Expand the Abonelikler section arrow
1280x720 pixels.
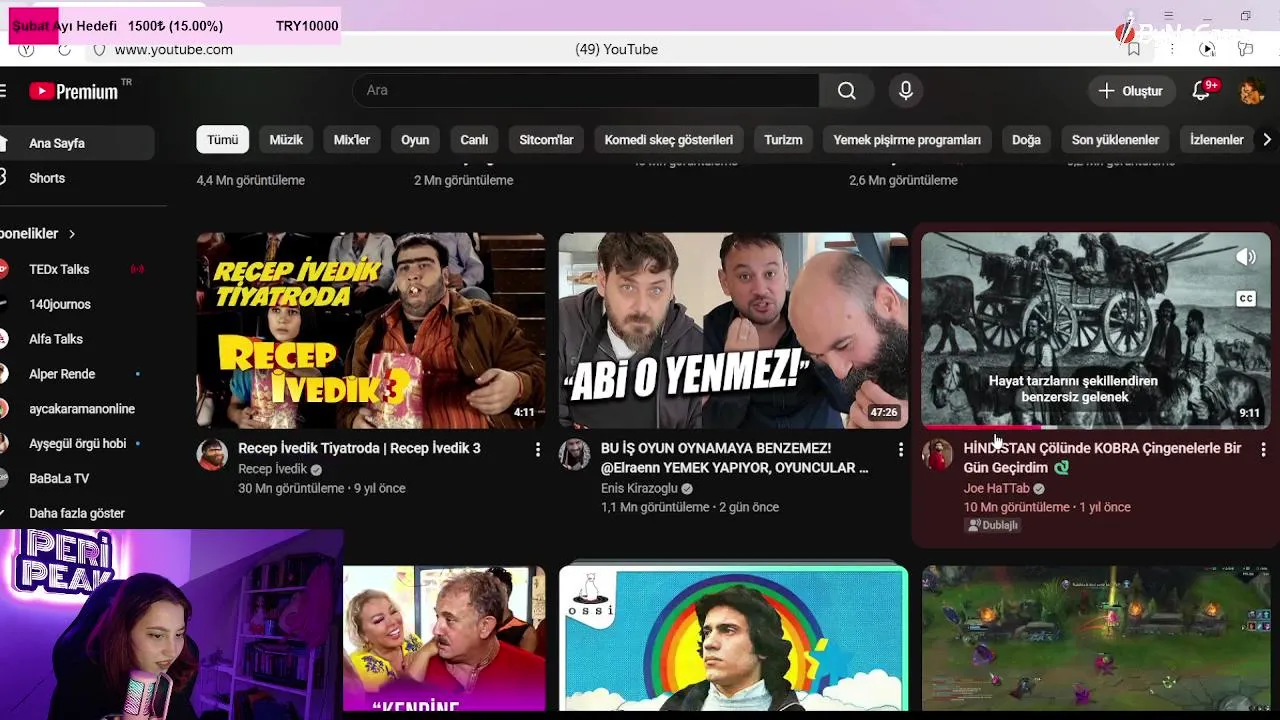click(x=72, y=234)
